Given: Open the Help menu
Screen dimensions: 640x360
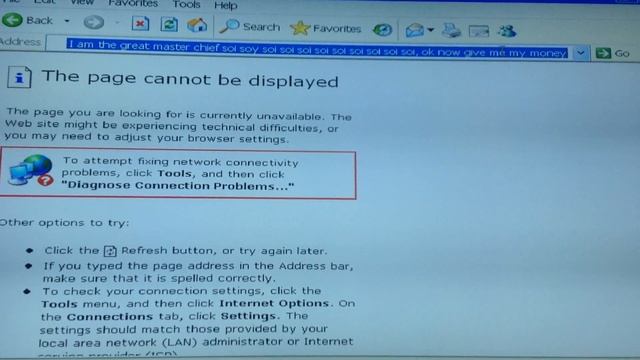Looking at the screenshot, I should click(x=226, y=5).
